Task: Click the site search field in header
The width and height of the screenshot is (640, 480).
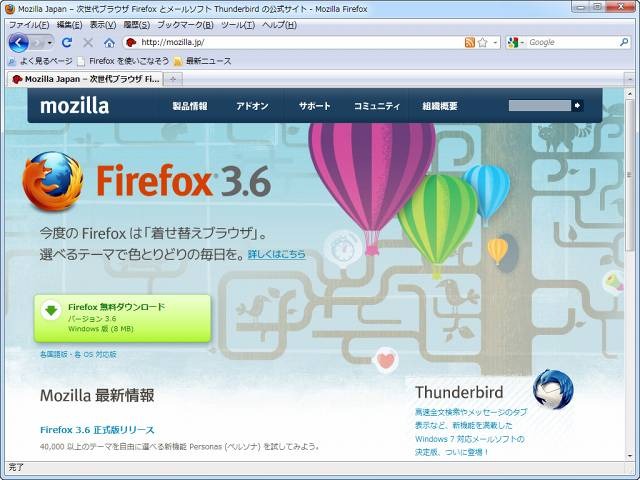Action: [540, 106]
